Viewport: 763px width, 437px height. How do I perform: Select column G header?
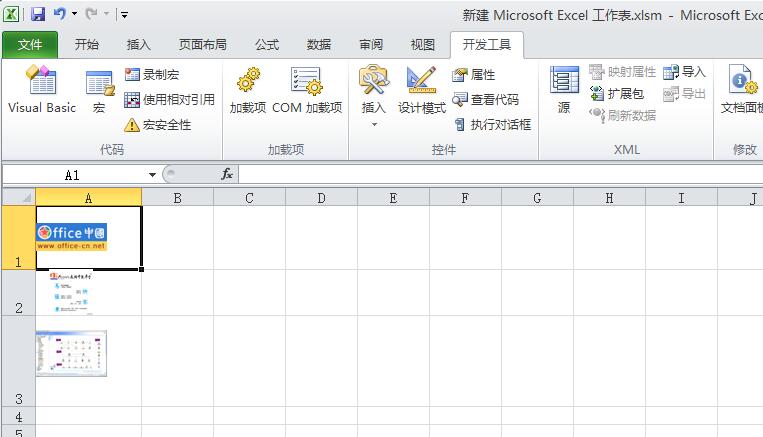click(x=537, y=198)
